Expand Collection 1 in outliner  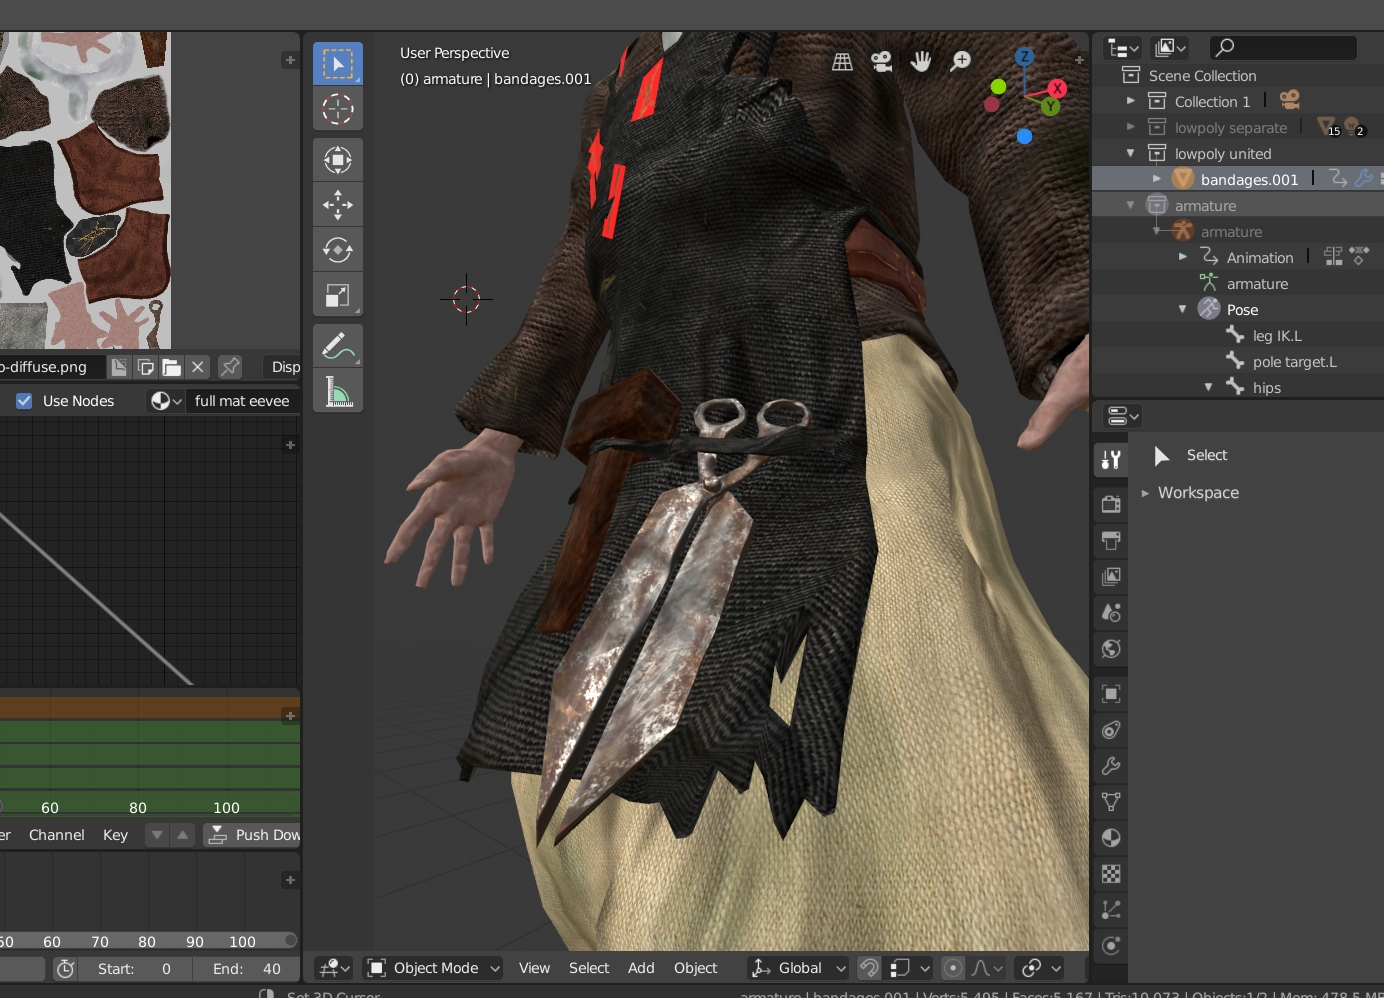[1130, 101]
